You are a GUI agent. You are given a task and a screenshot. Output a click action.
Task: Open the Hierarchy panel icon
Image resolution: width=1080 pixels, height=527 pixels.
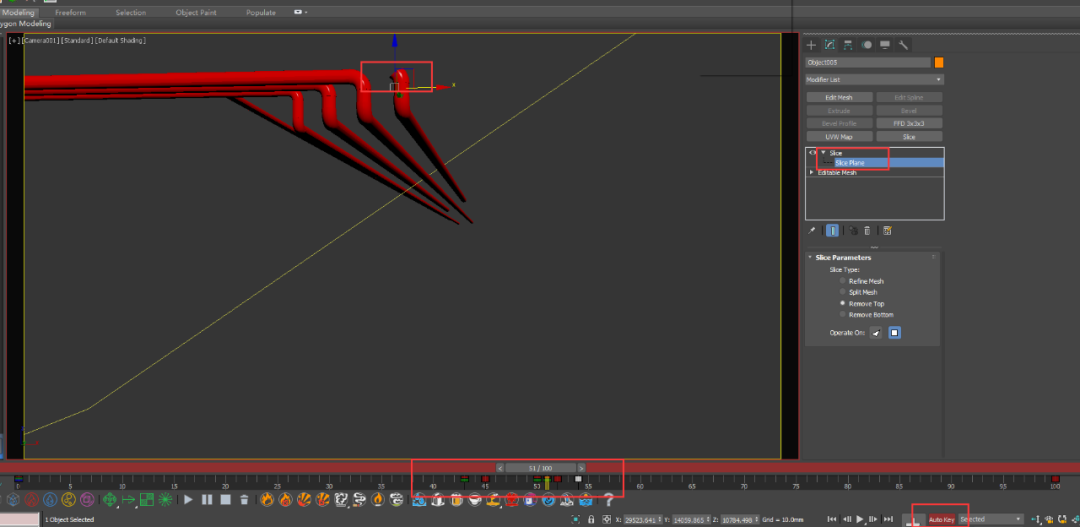(848, 45)
